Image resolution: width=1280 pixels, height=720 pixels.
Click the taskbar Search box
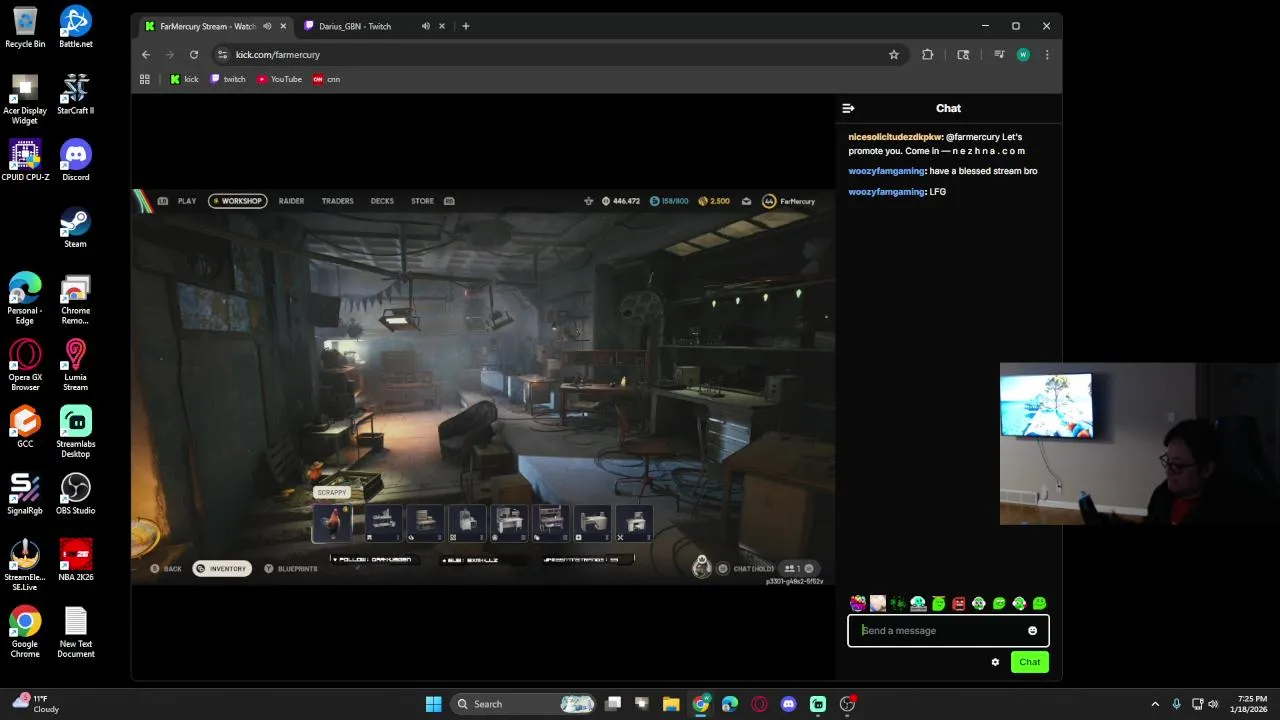525,704
